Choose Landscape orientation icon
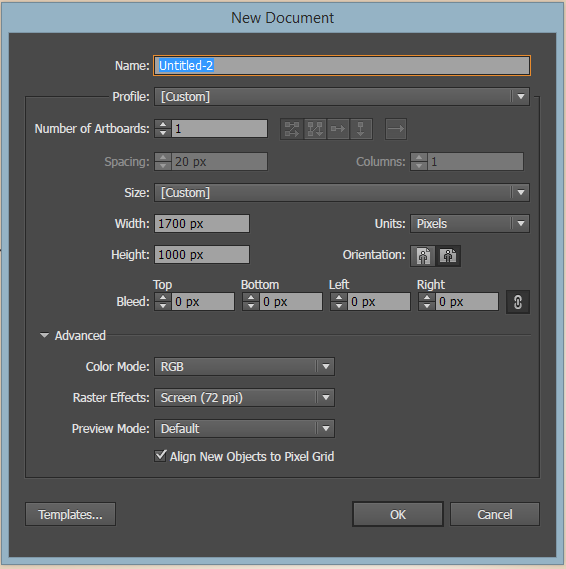566x569 pixels. pyautogui.click(x=448, y=256)
